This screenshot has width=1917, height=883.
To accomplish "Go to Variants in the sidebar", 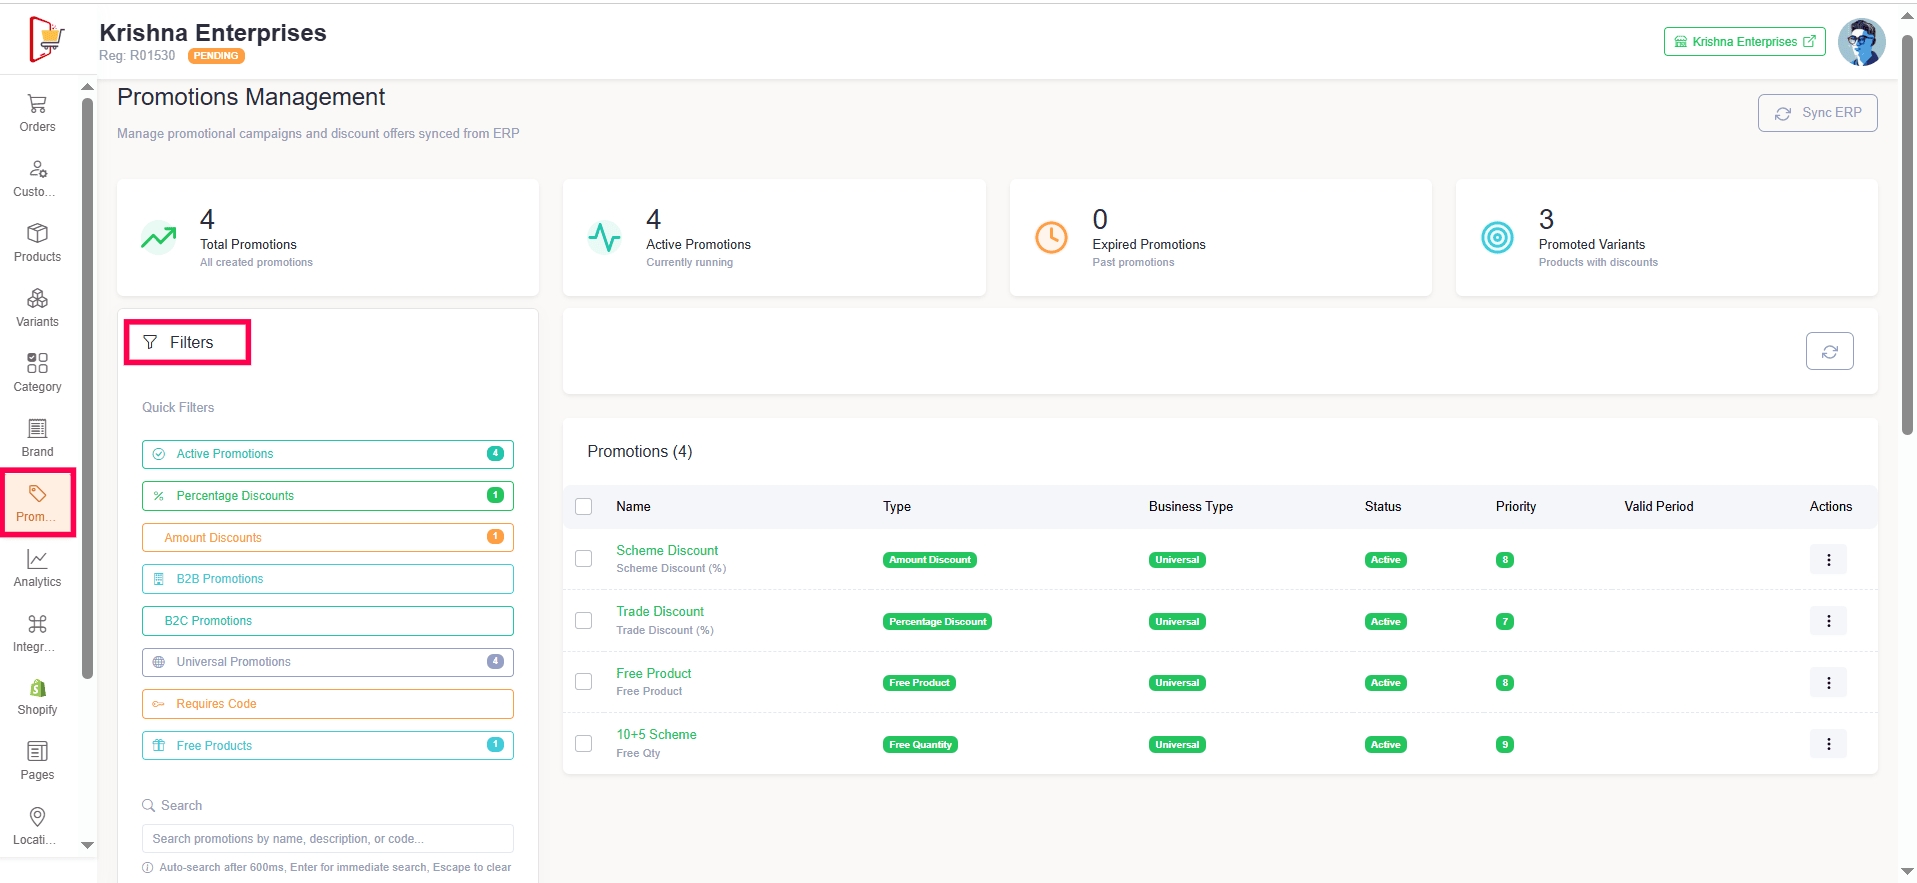I will [37, 308].
